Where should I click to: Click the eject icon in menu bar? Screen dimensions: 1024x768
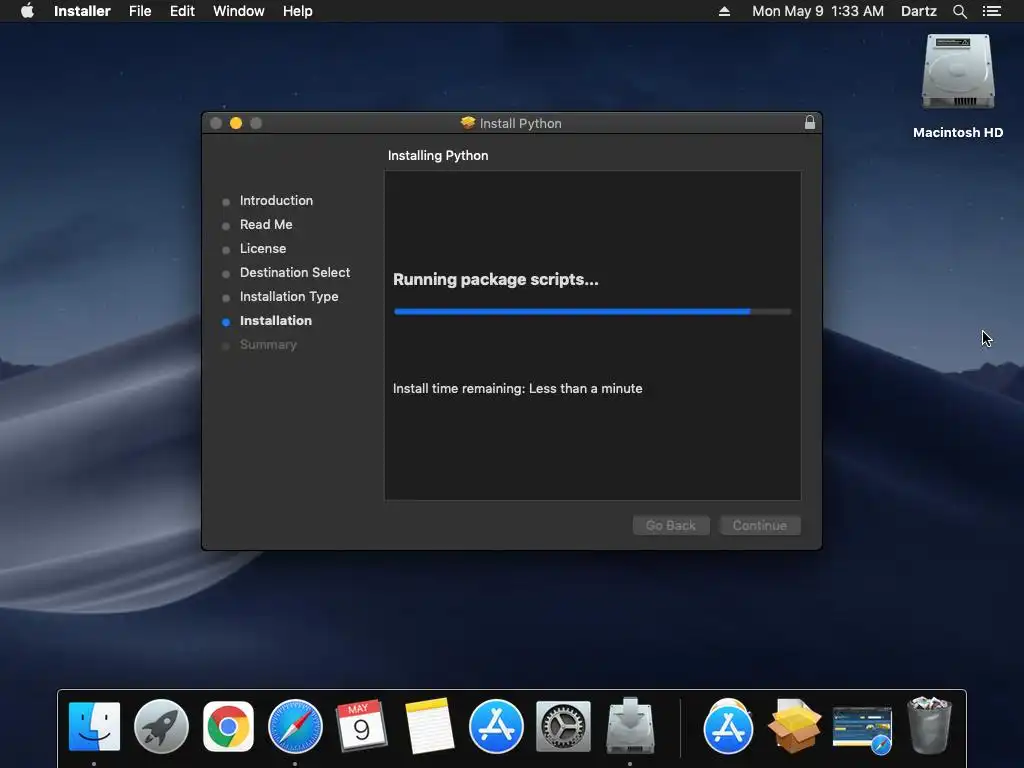(724, 11)
